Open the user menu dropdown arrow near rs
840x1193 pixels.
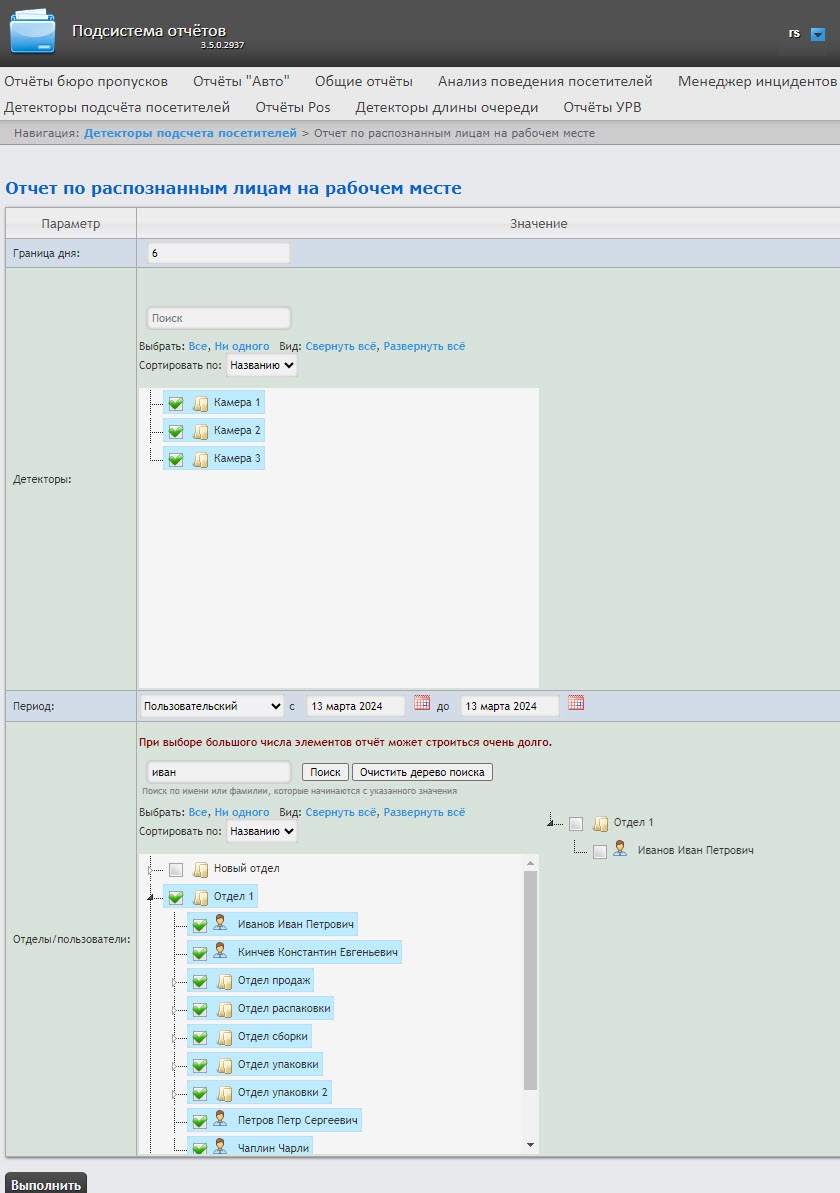pos(817,34)
